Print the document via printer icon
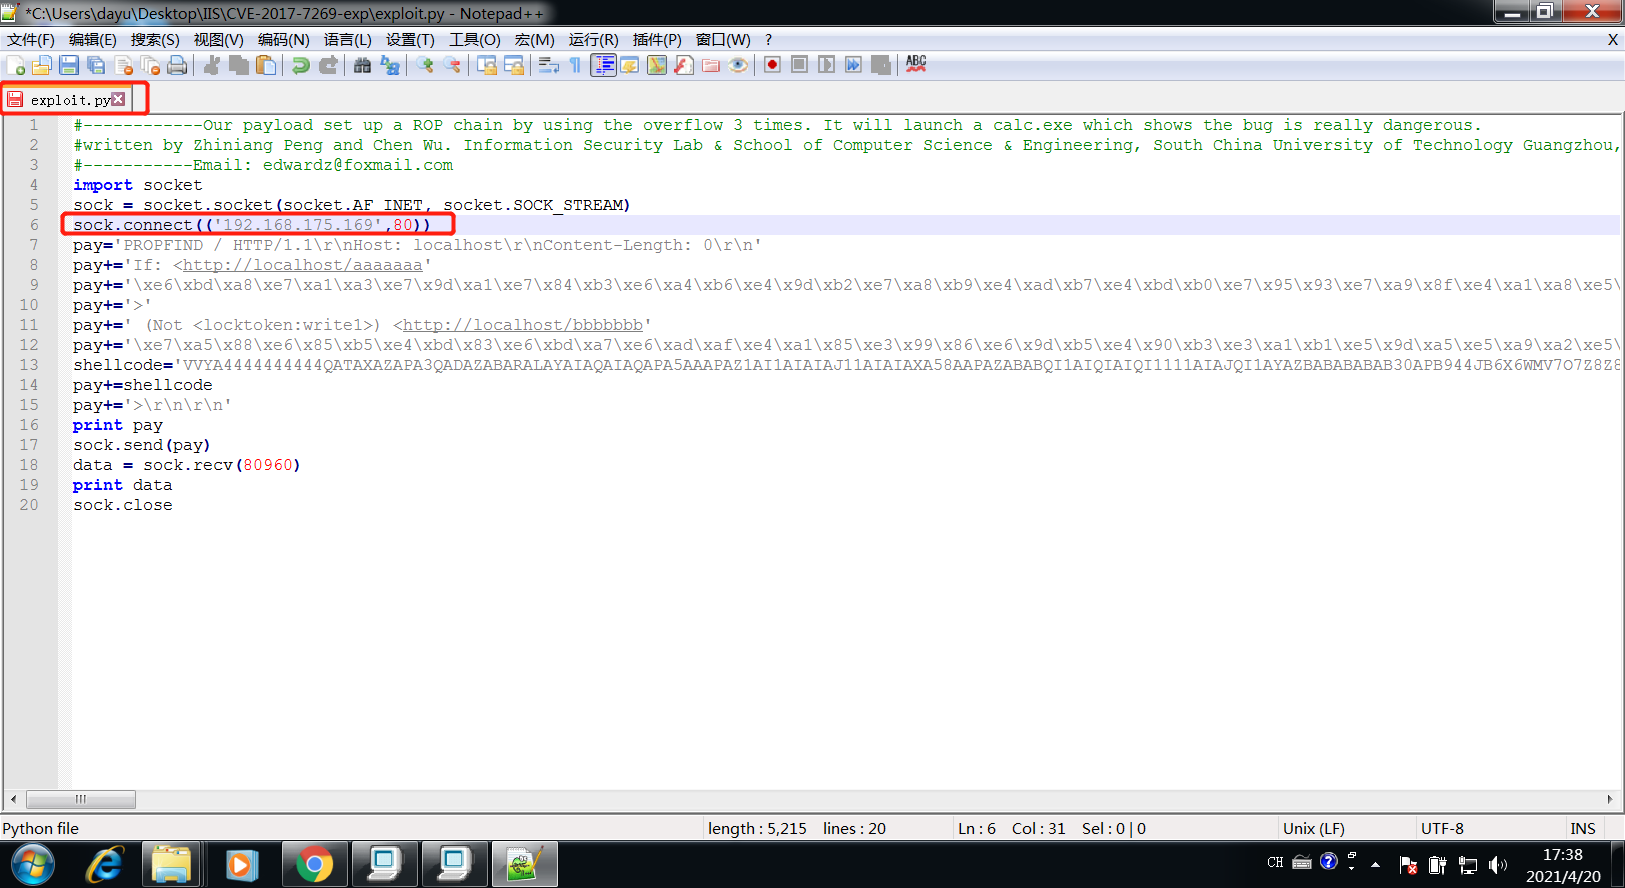Screen dimensions: 1625x888 pyautogui.click(x=177, y=65)
